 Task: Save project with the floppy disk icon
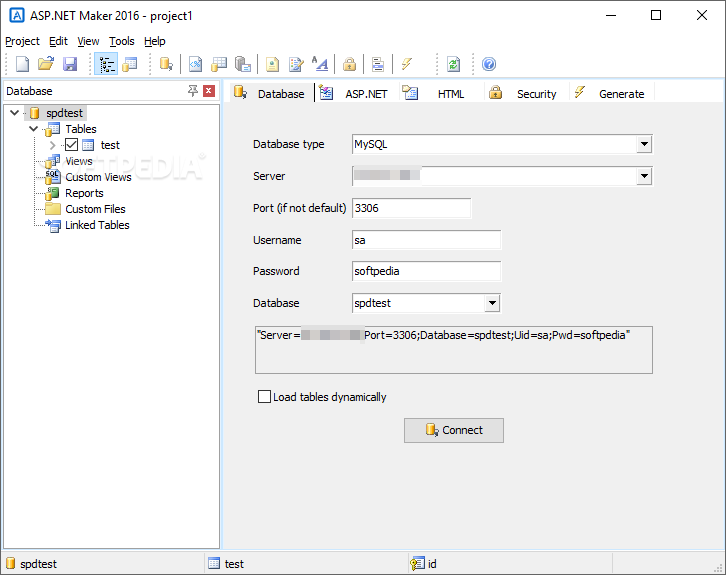[x=70, y=64]
